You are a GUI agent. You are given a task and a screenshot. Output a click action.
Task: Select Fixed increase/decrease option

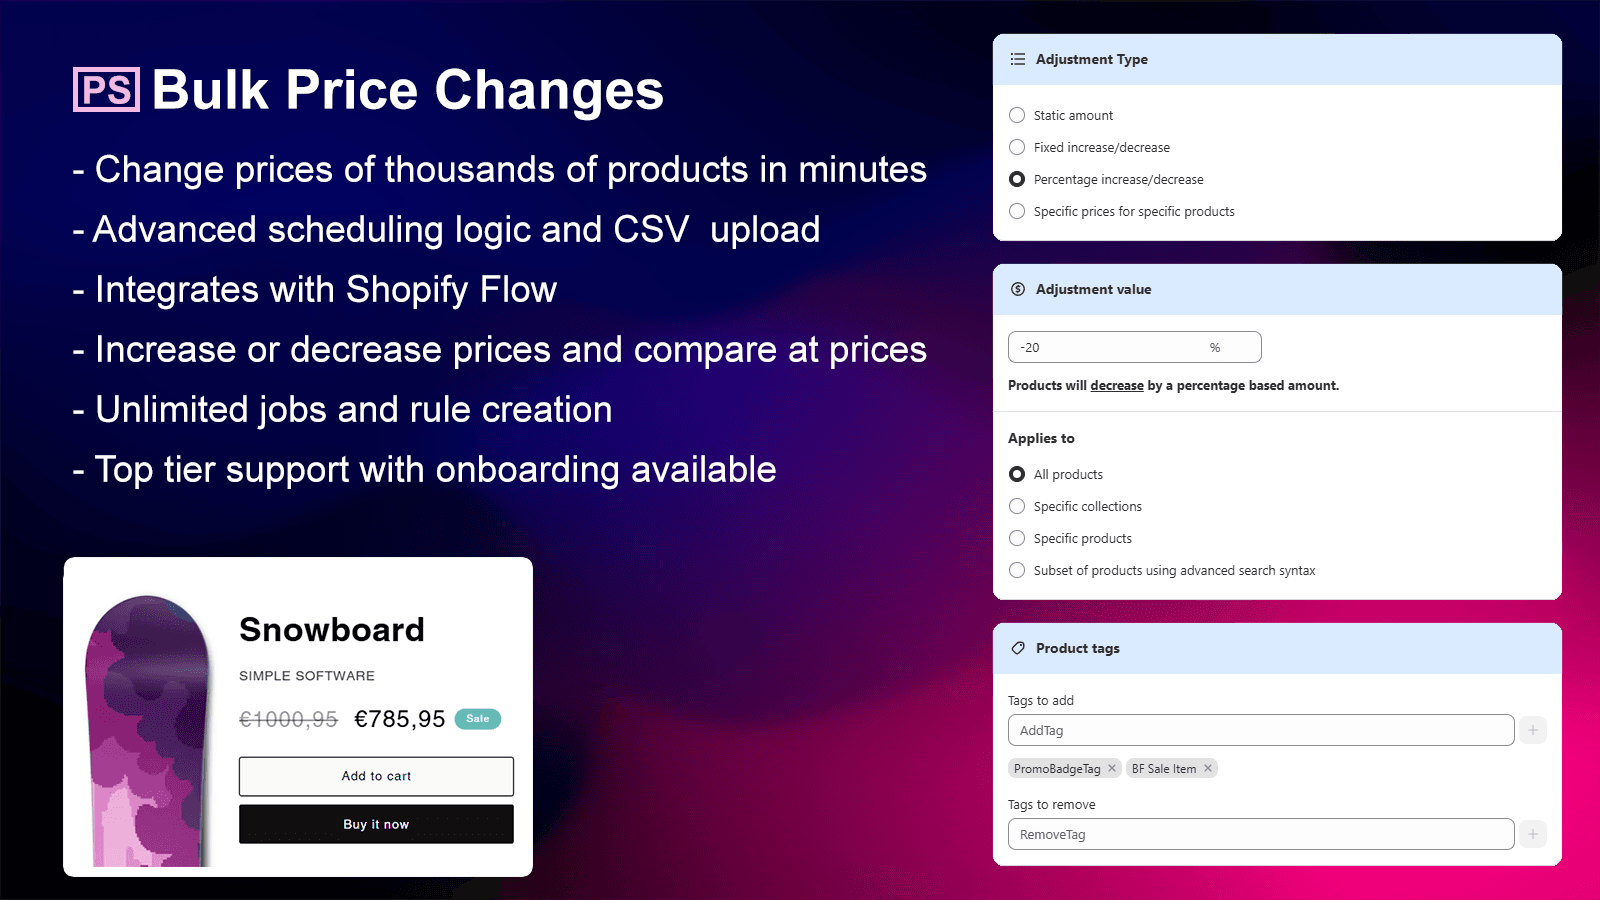[x=1017, y=147]
